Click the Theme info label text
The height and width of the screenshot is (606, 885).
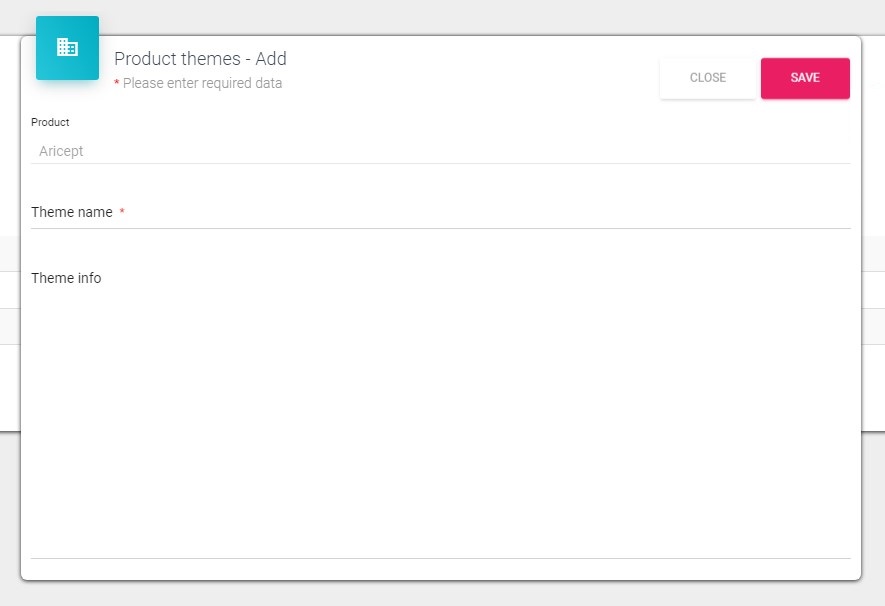point(66,278)
